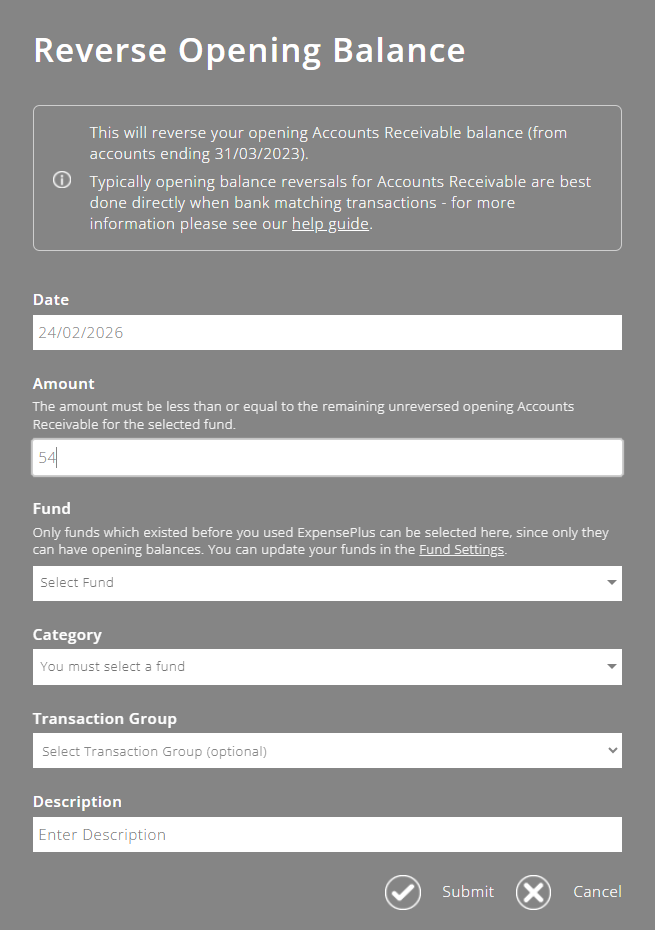Open the Select Fund dropdown
The image size is (655, 930).
pyautogui.click(x=327, y=583)
